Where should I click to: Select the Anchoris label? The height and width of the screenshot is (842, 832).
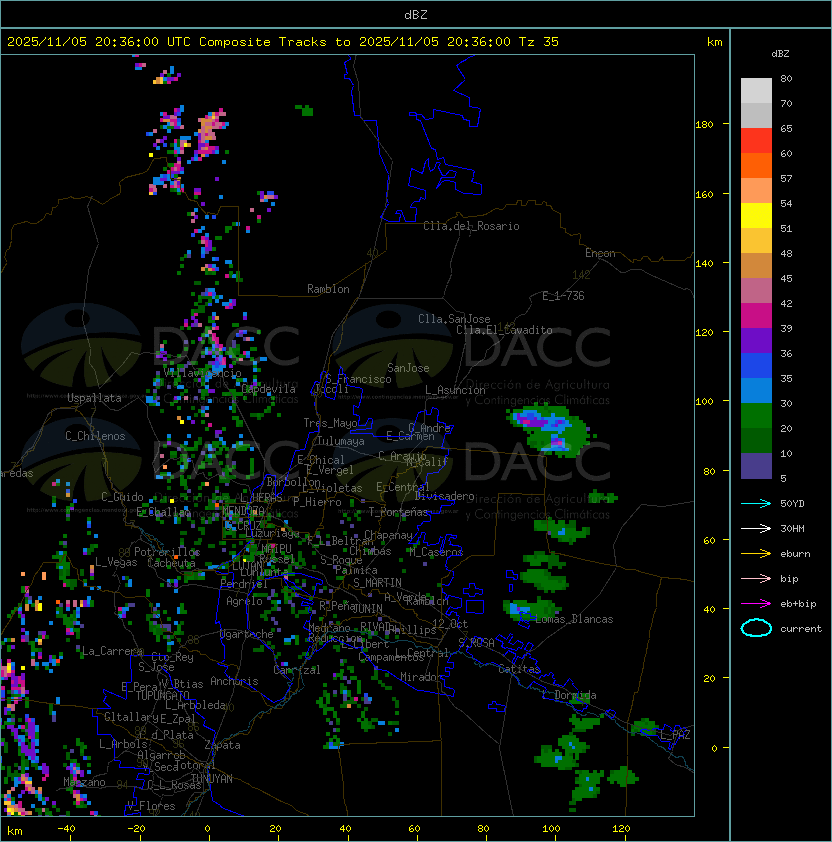coord(234,681)
